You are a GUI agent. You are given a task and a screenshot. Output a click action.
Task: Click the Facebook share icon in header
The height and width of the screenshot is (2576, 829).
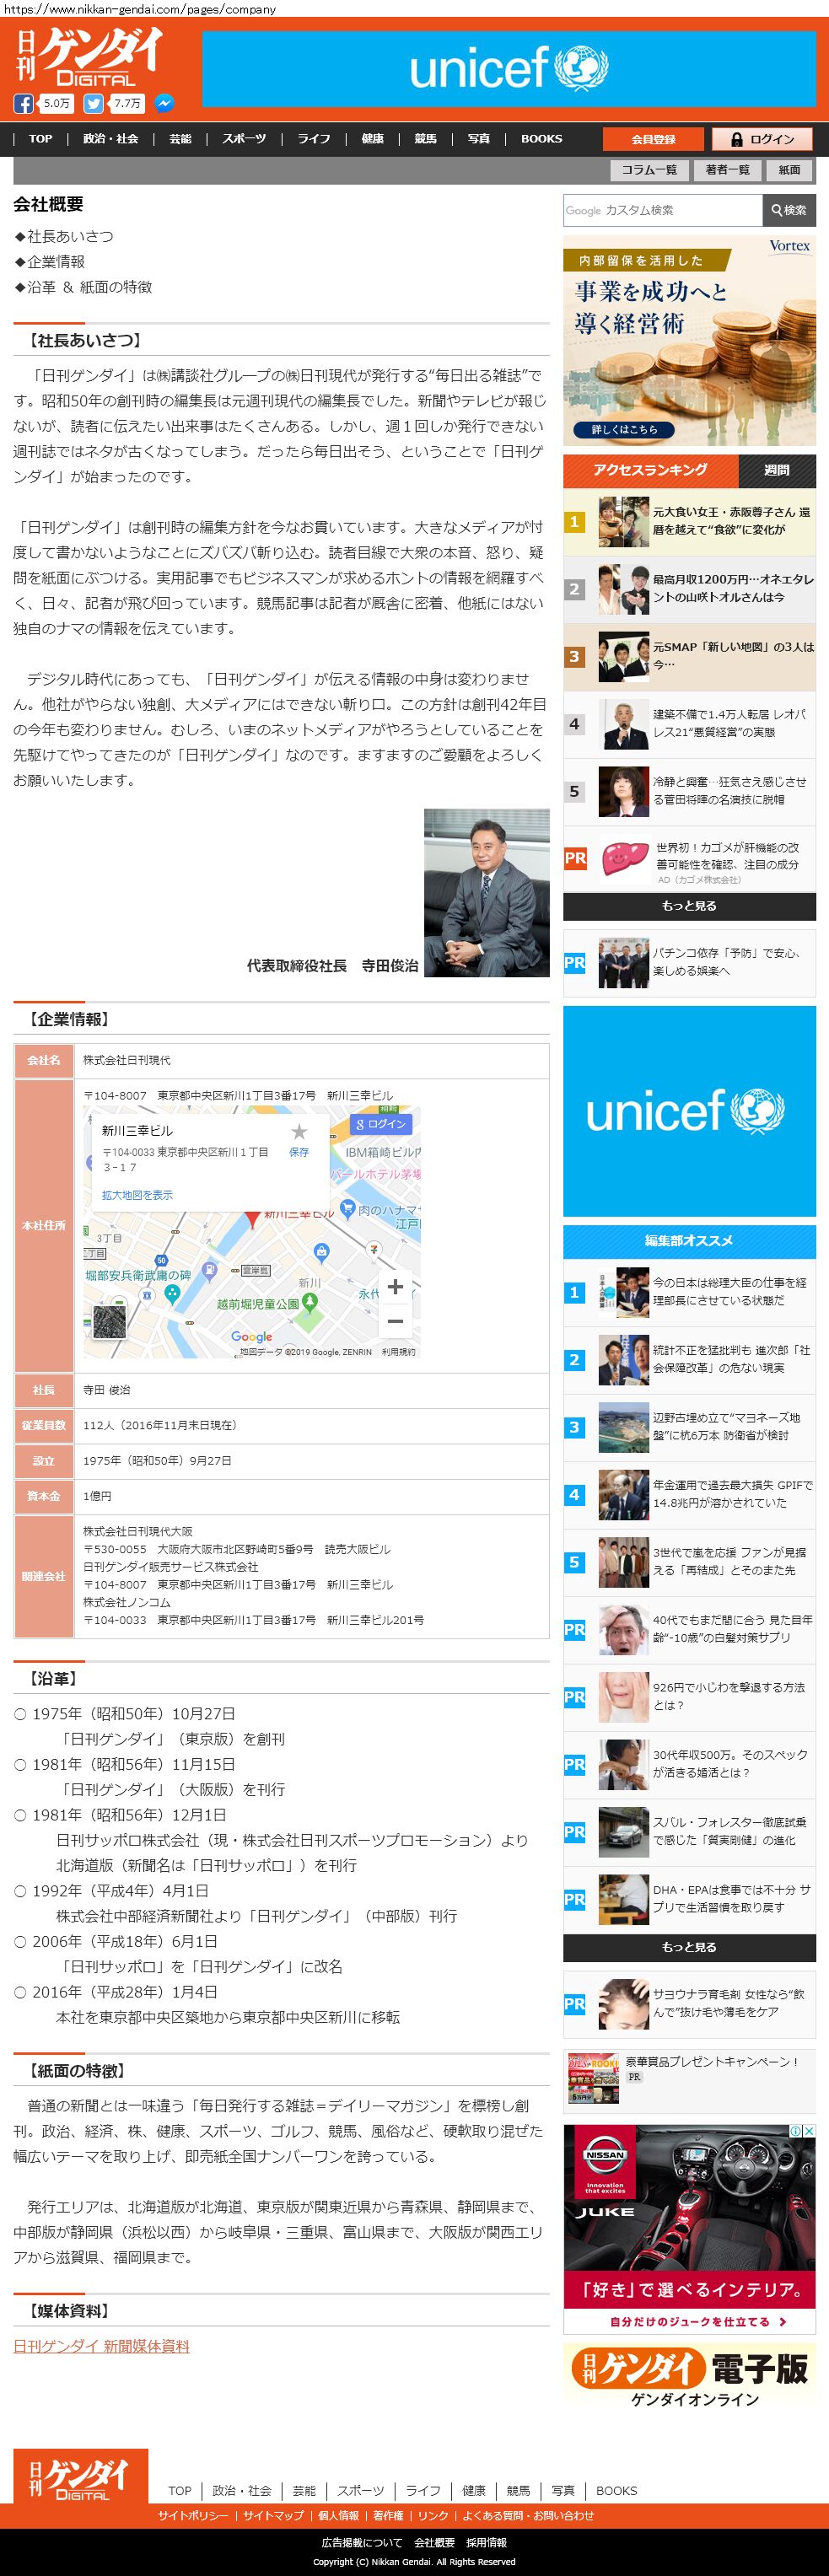click(23, 103)
